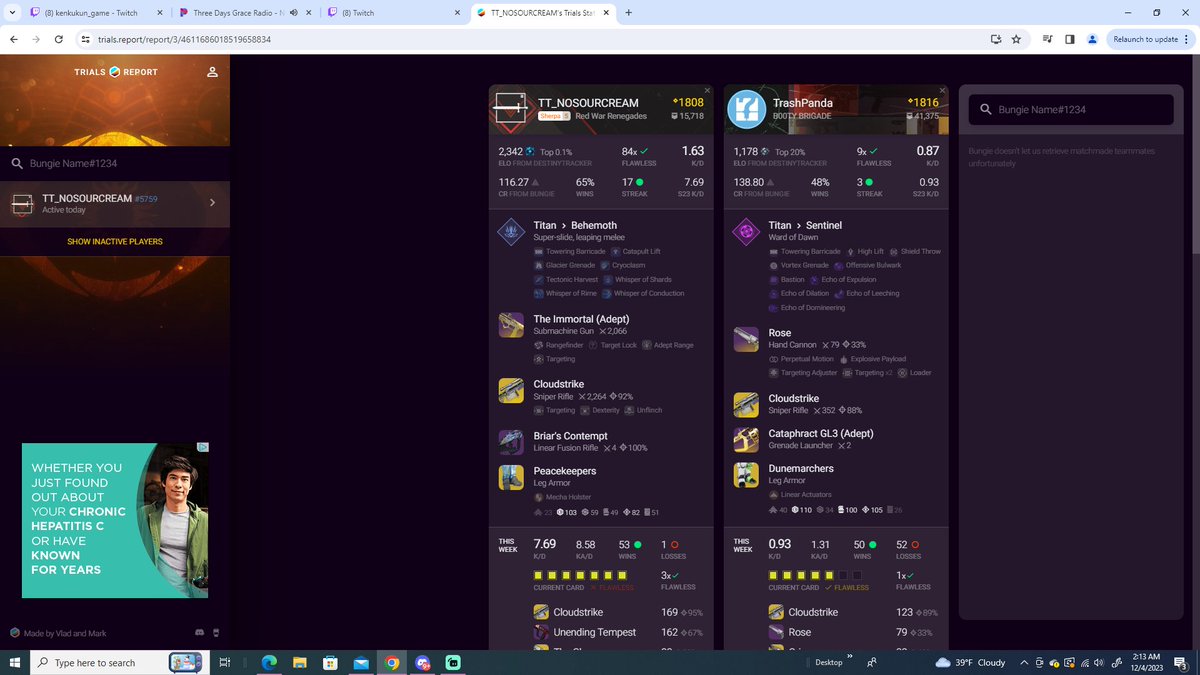Open the account profile icon in Trials Report header
The height and width of the screenshot is (675, 1200).
tap(212, 72)
